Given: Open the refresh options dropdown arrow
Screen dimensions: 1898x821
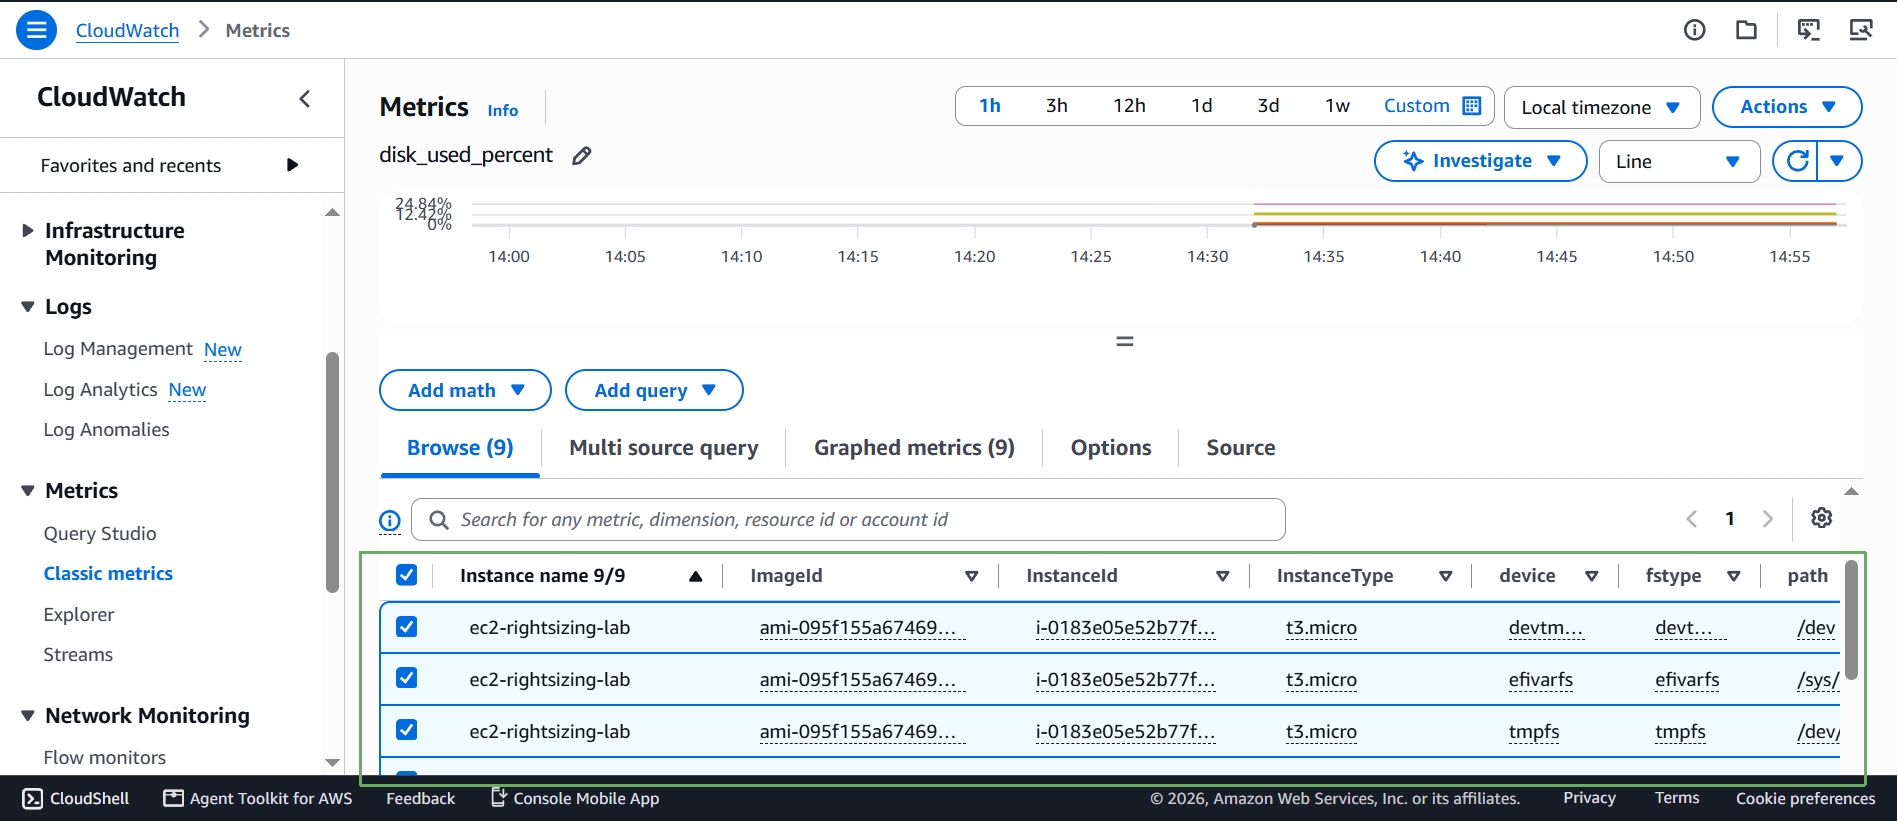Looking at the screenshot, I should [x=1837, y=161].
